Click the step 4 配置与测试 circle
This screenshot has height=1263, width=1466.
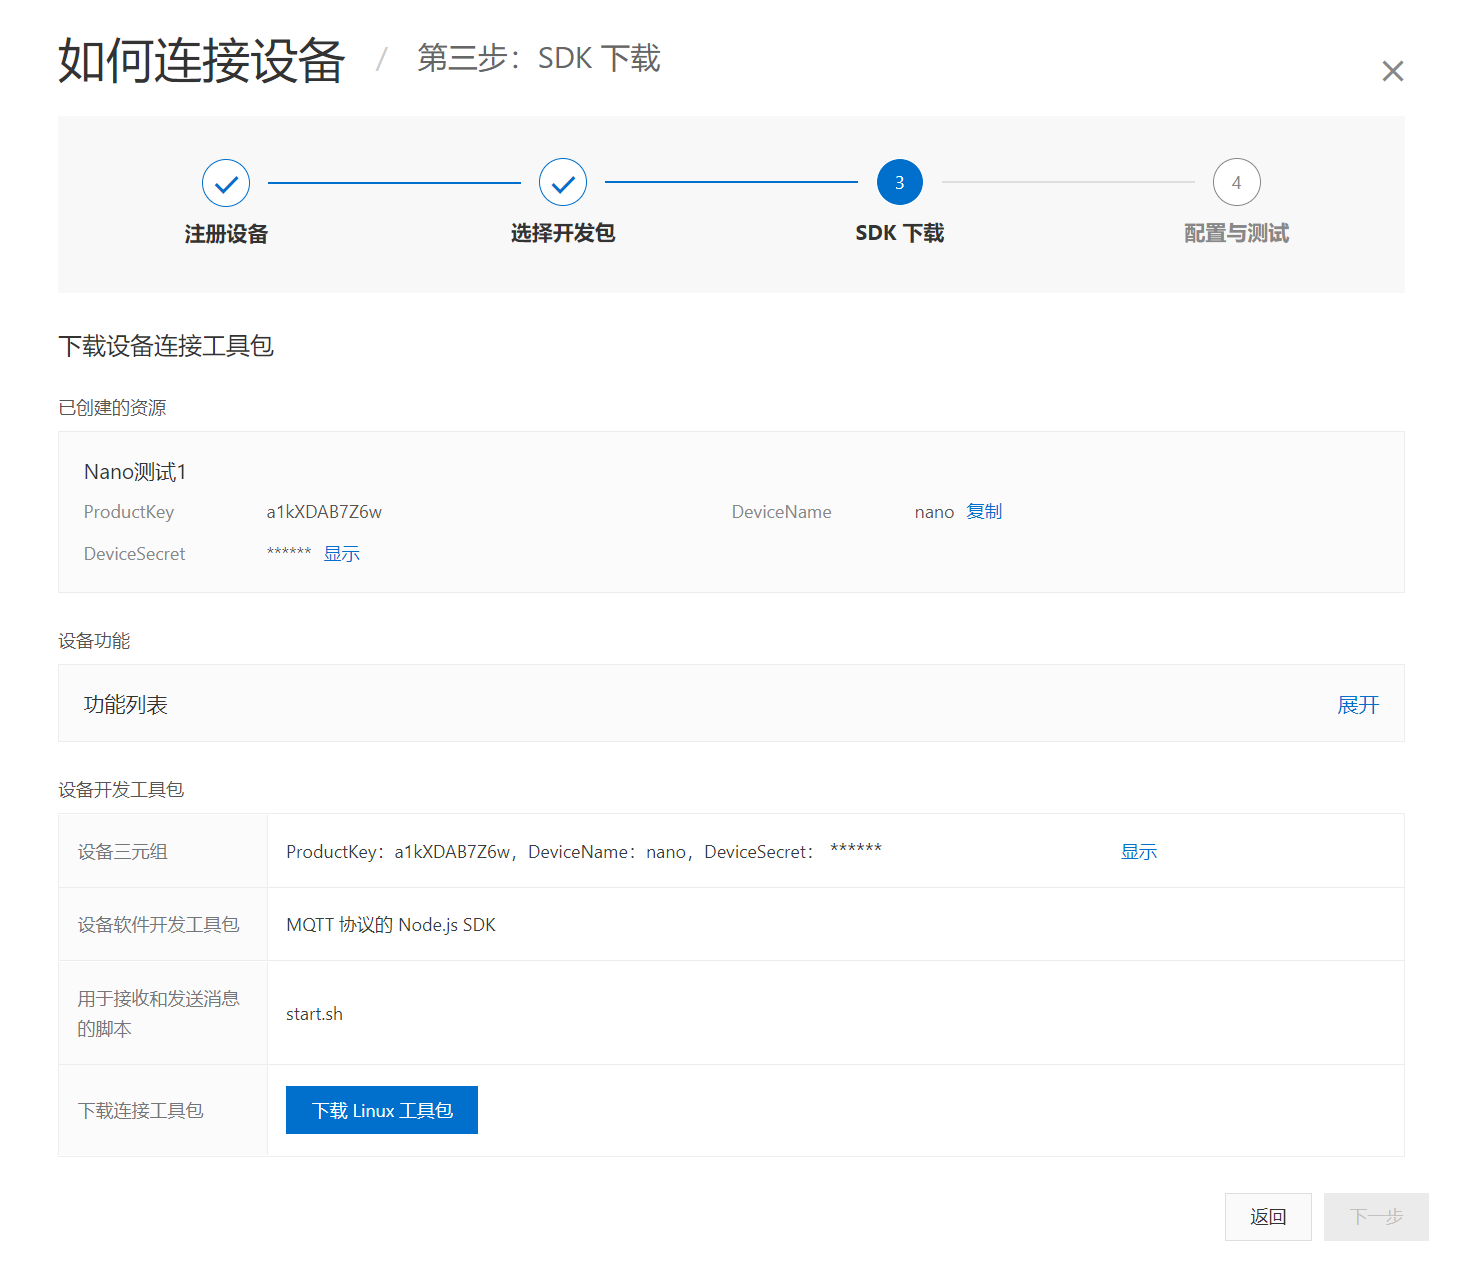pyautogui.click(x=1236, y=182)
